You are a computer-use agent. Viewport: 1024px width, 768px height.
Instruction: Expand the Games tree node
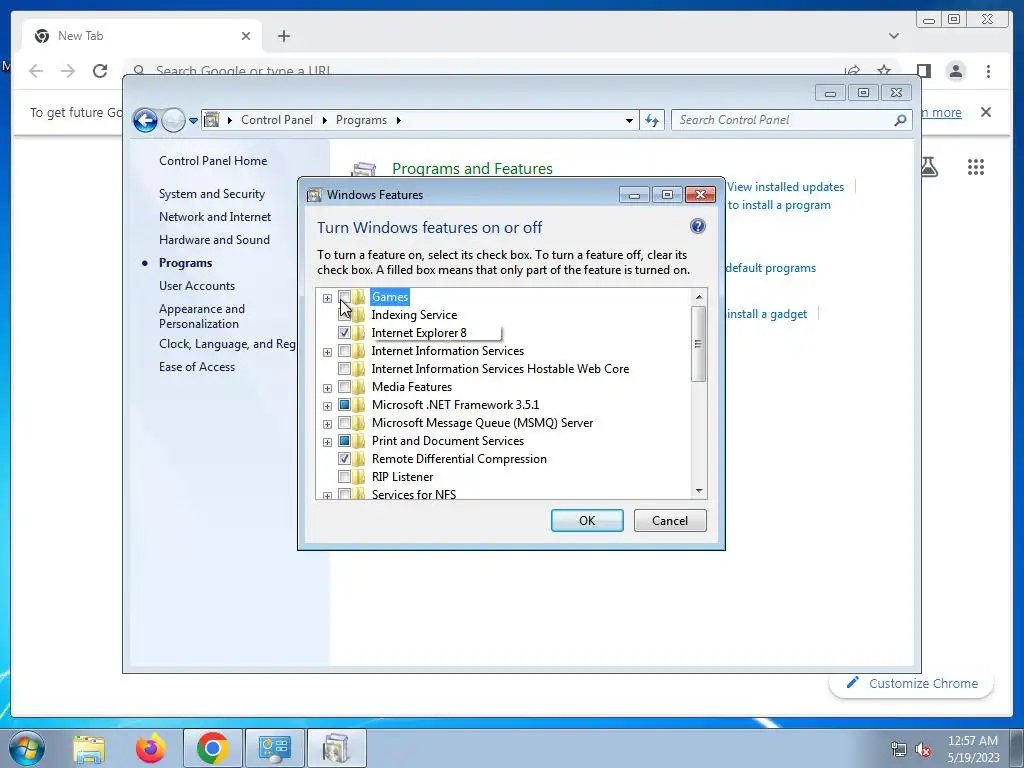pos(327,298)
